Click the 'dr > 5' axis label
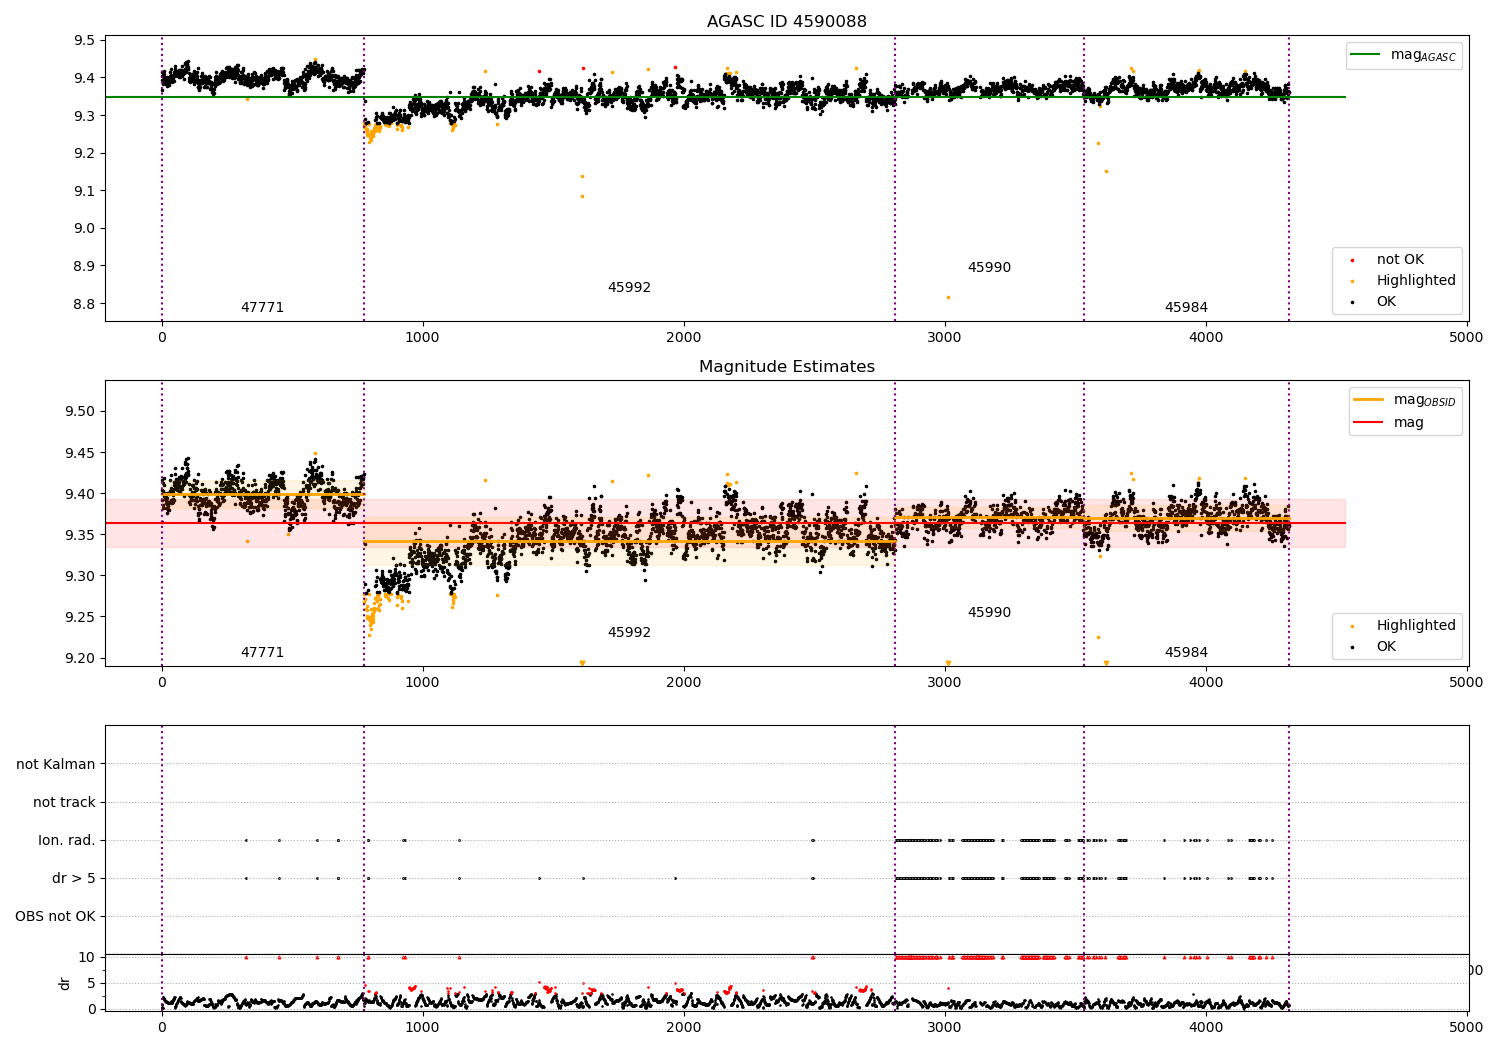Viewport: 1500px width, 1050px height. click(74, 878)
